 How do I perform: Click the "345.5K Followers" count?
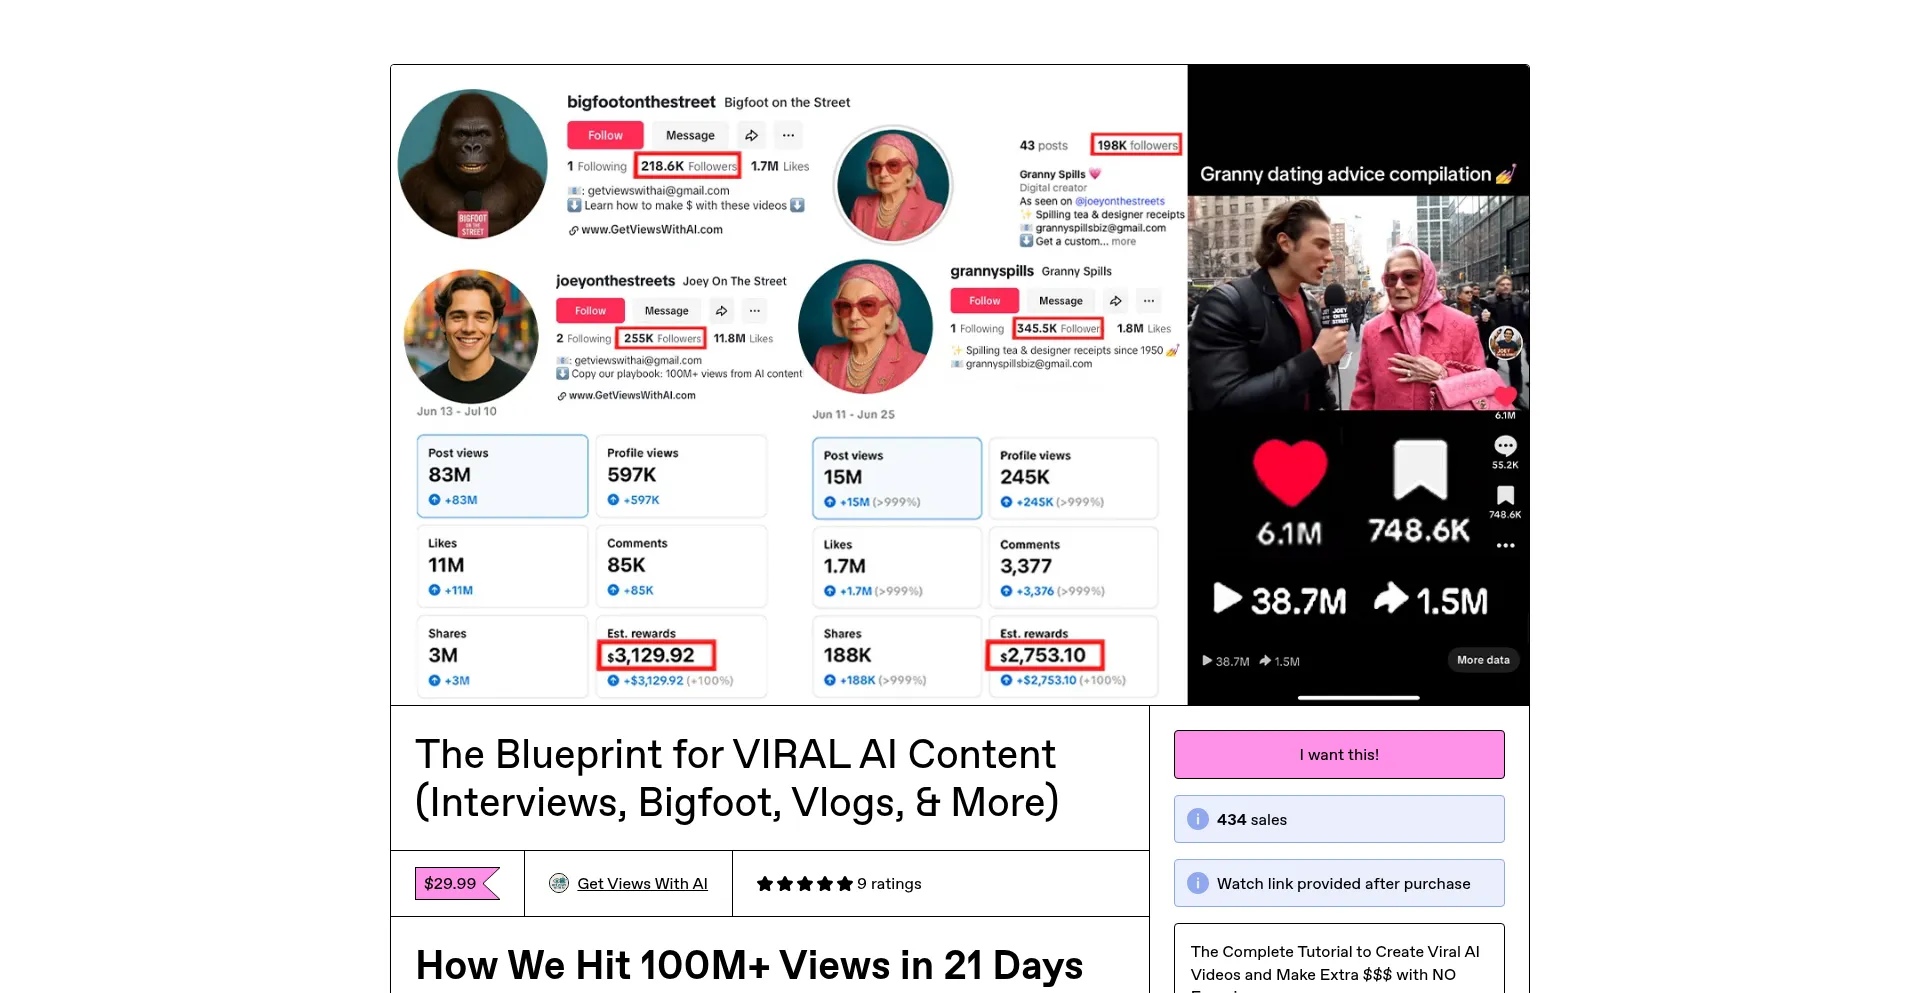pyautogui.click(x=1058, y=329)
